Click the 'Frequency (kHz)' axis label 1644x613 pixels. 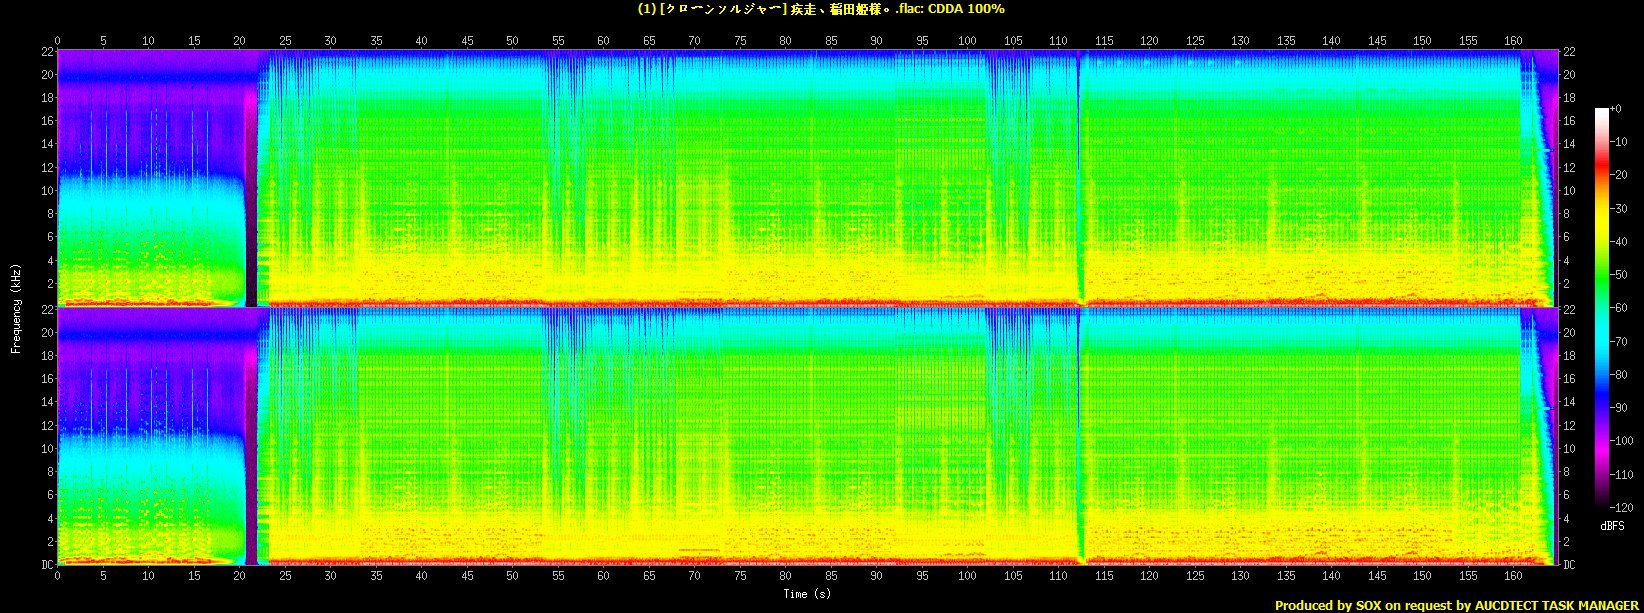coord(16,307)
